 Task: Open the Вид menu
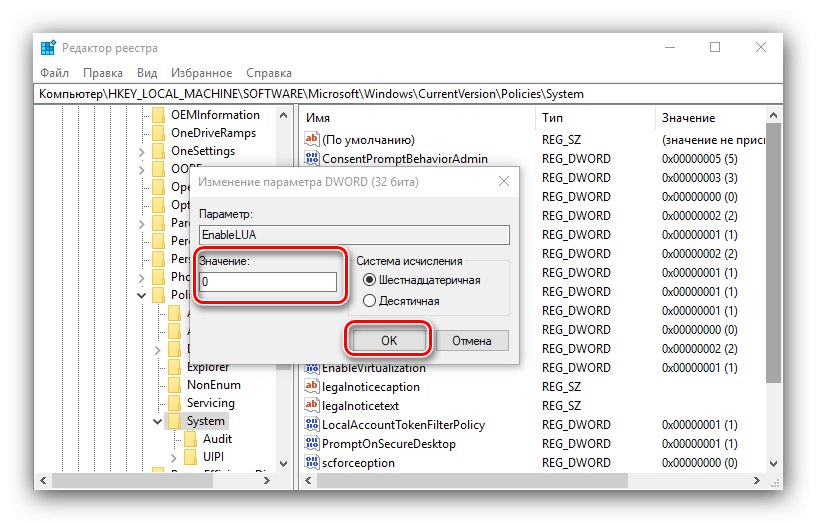click(147, 73)
